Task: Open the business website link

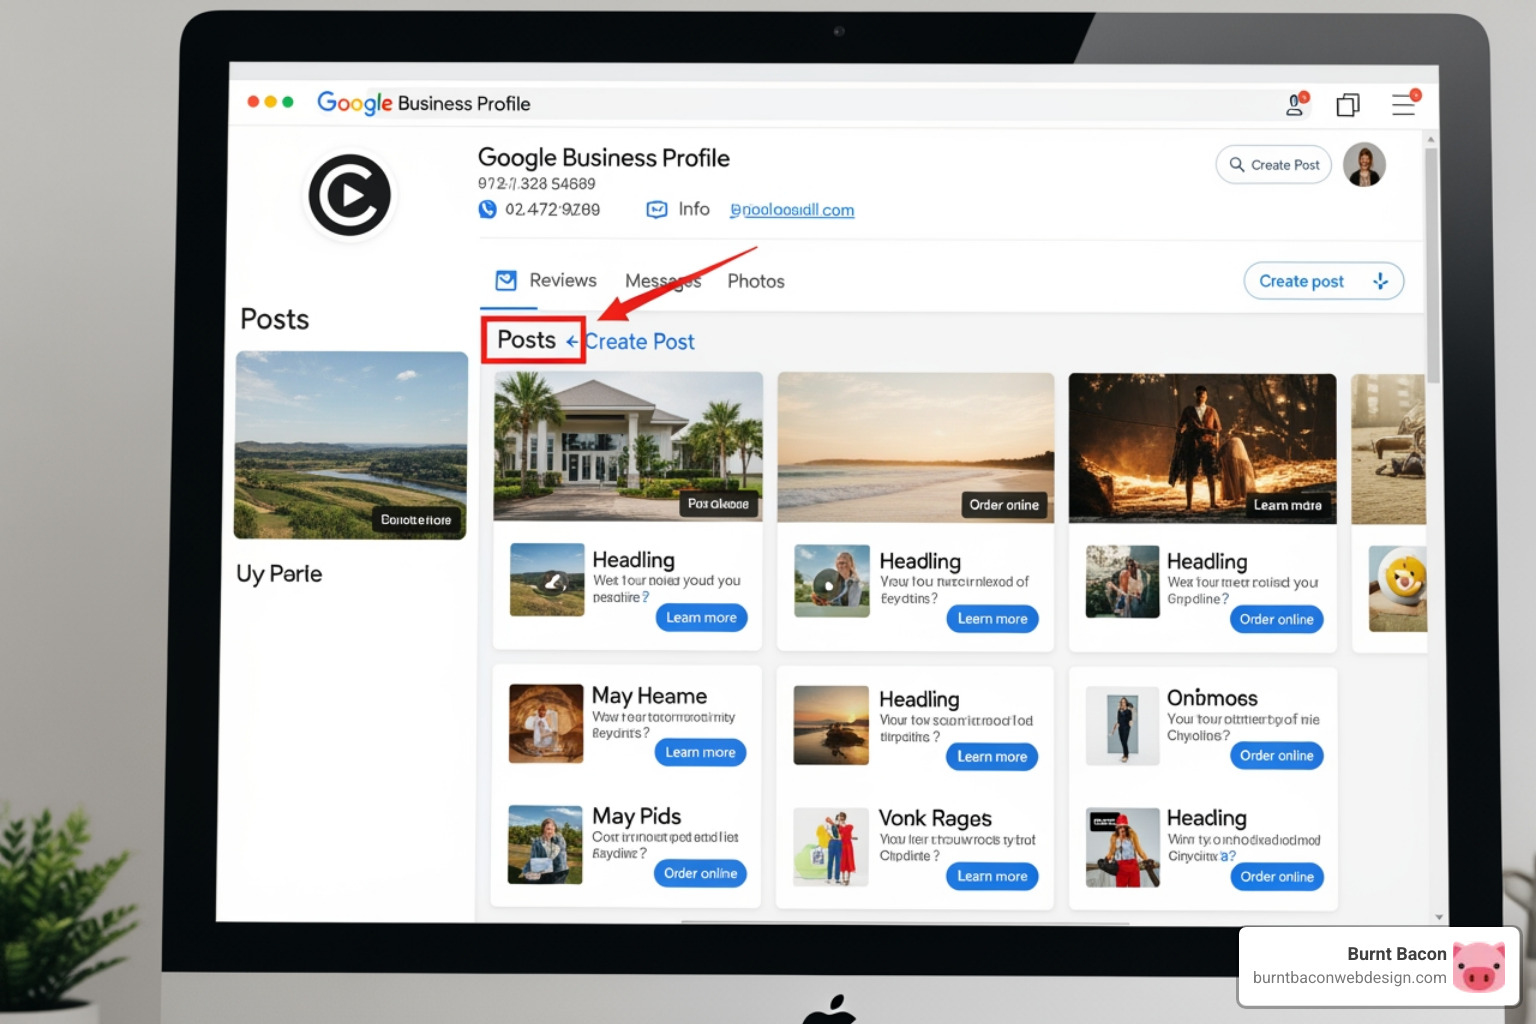Action: (x=792, y=210)
